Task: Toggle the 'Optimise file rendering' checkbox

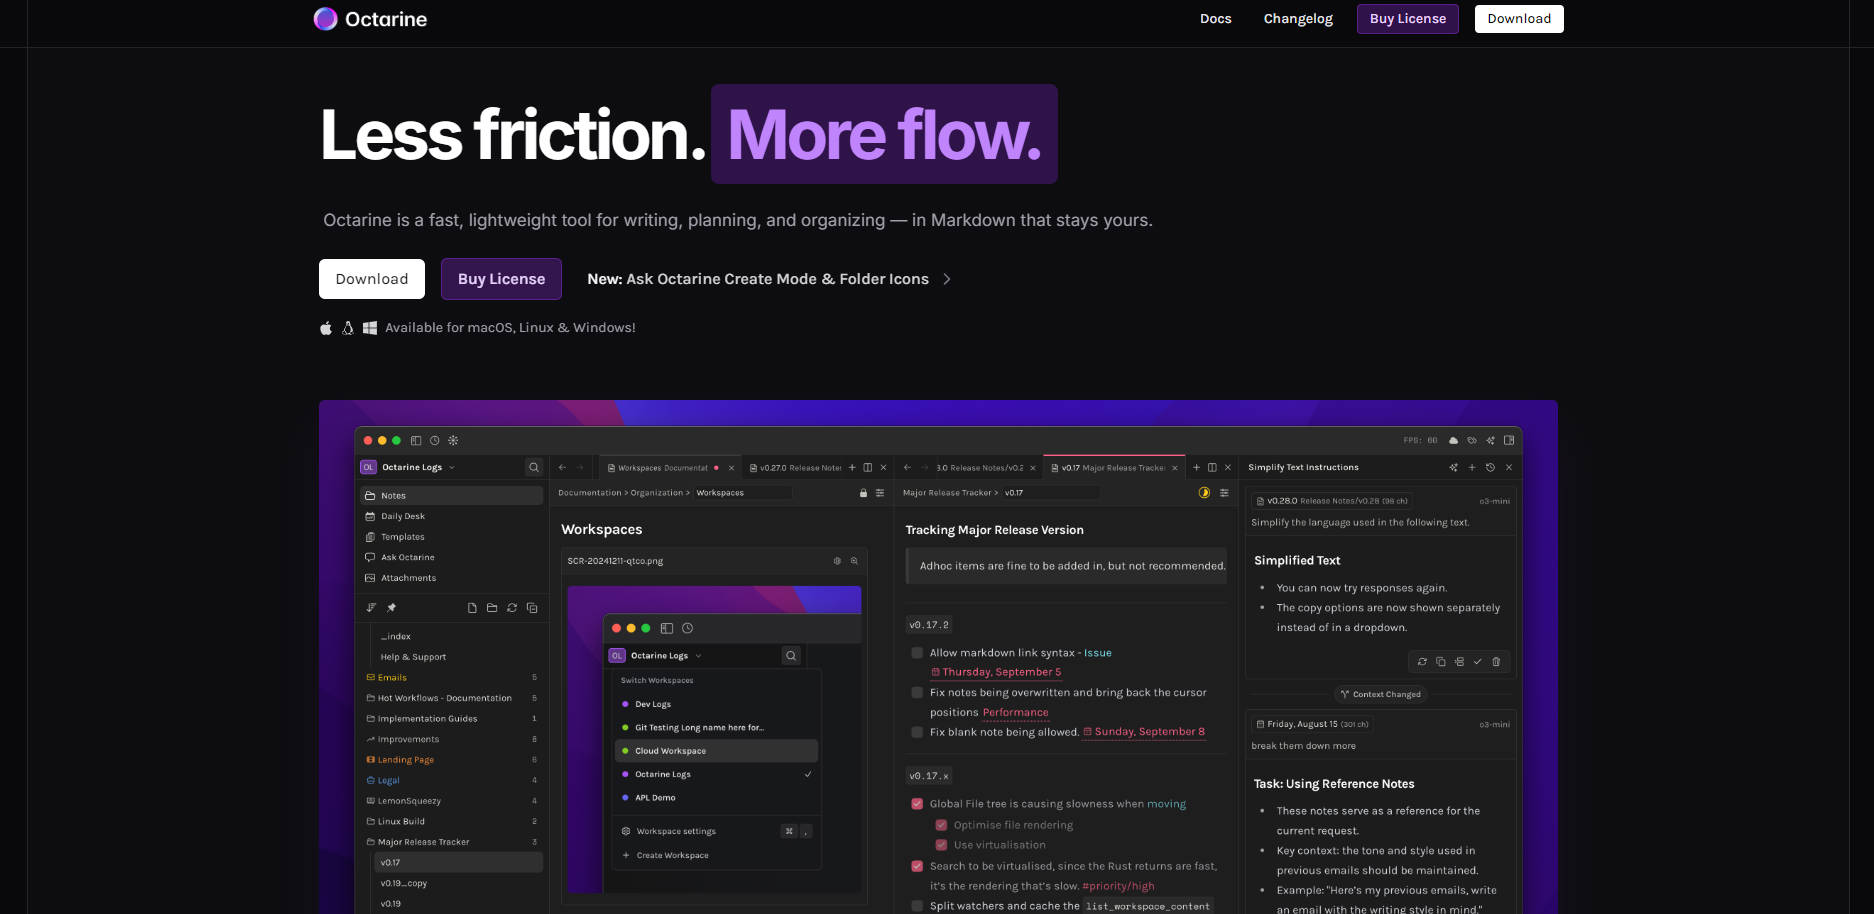Action: pyautogui.click(x=941, y=825)
